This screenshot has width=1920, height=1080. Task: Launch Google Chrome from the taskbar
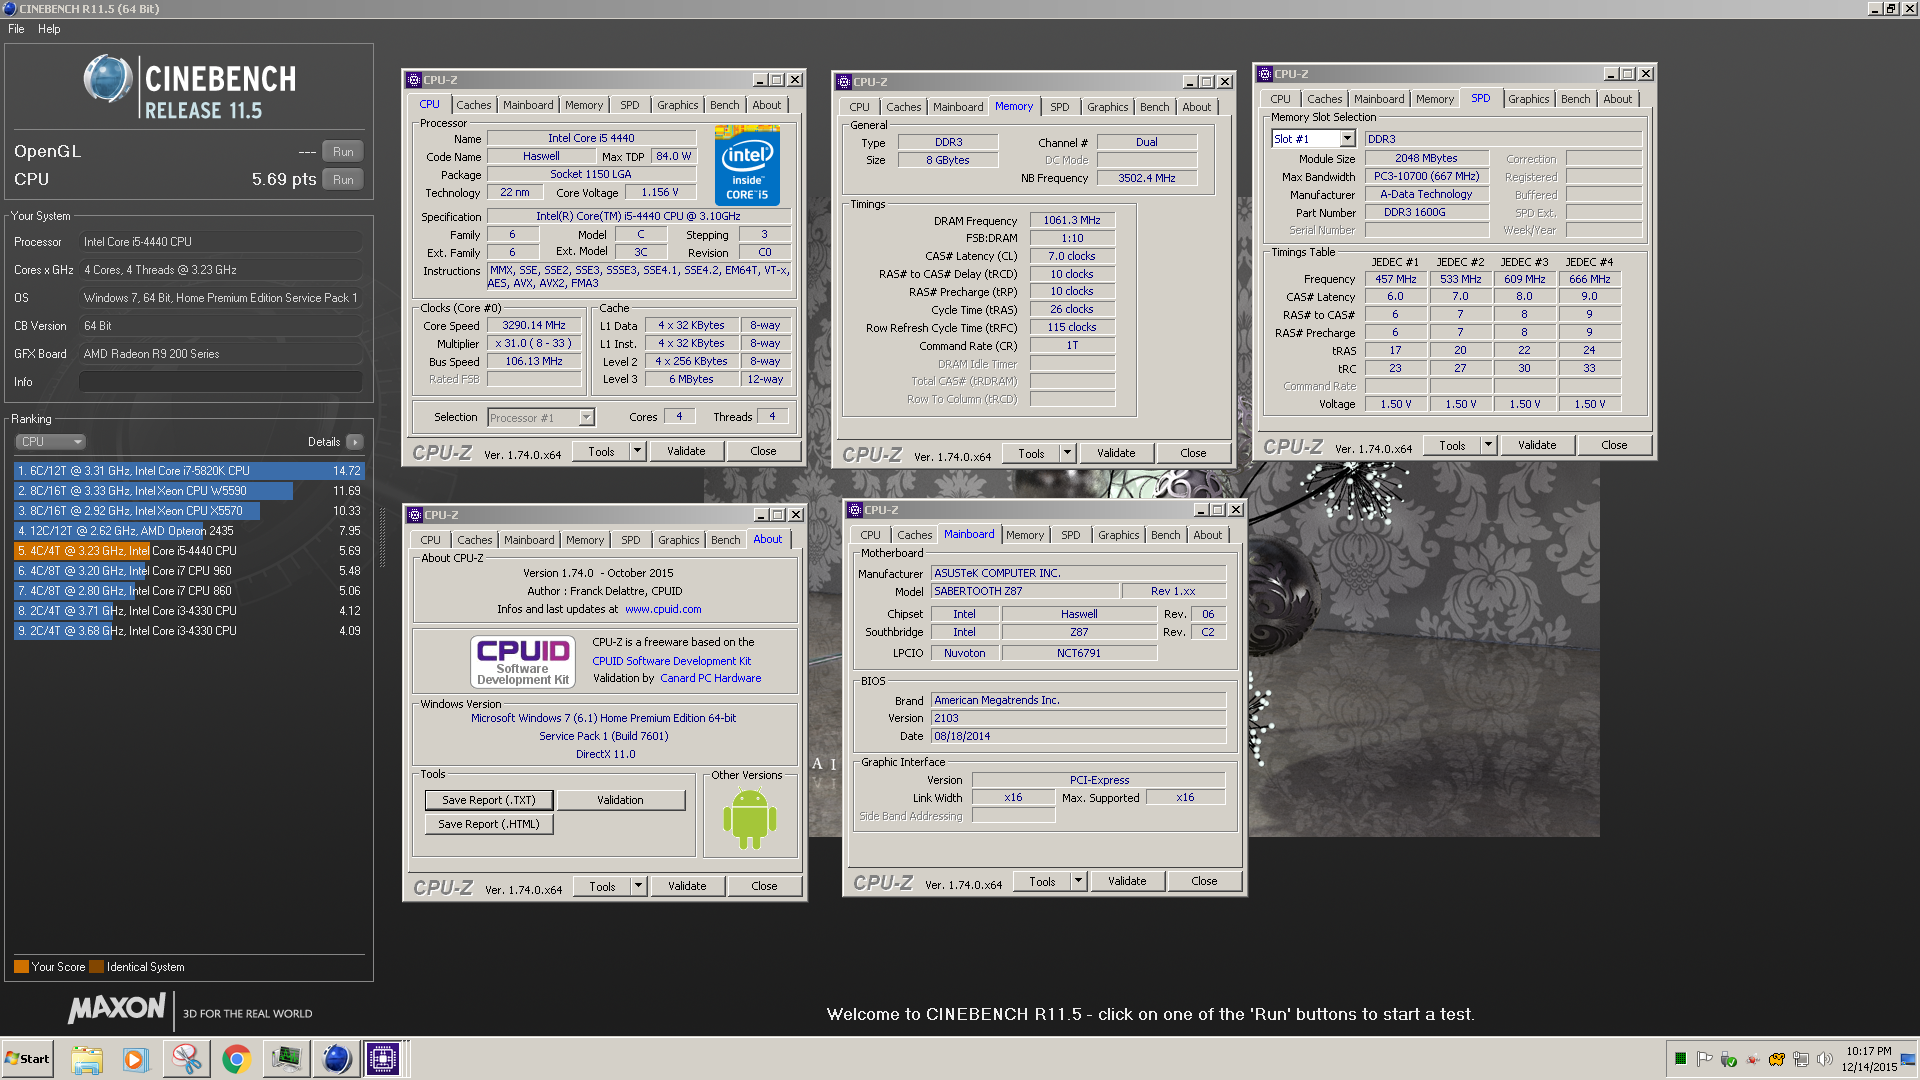click(x=236, y=1059)
